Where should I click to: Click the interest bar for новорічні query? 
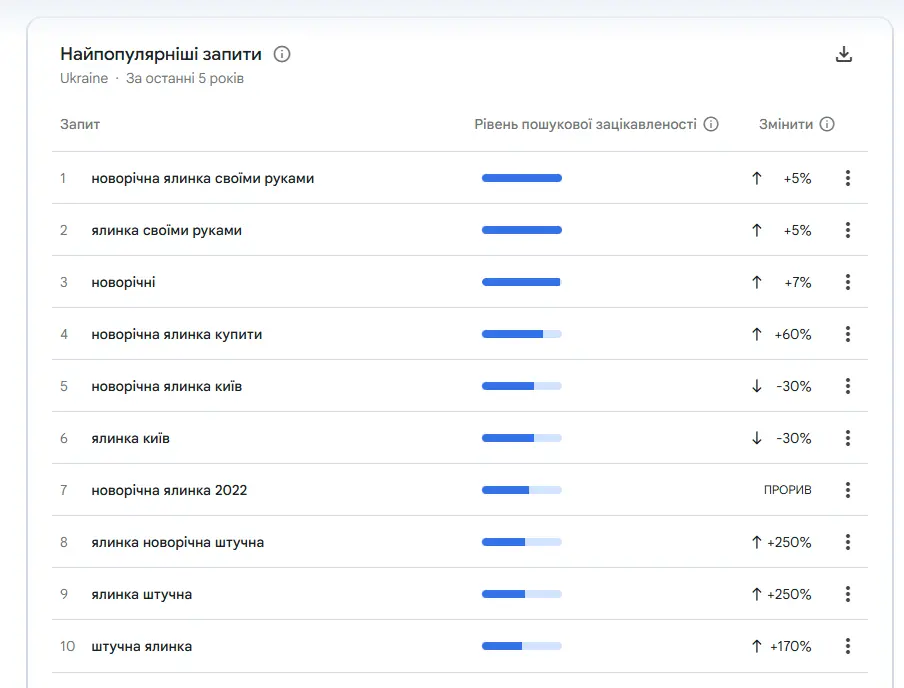coord(521,282)
